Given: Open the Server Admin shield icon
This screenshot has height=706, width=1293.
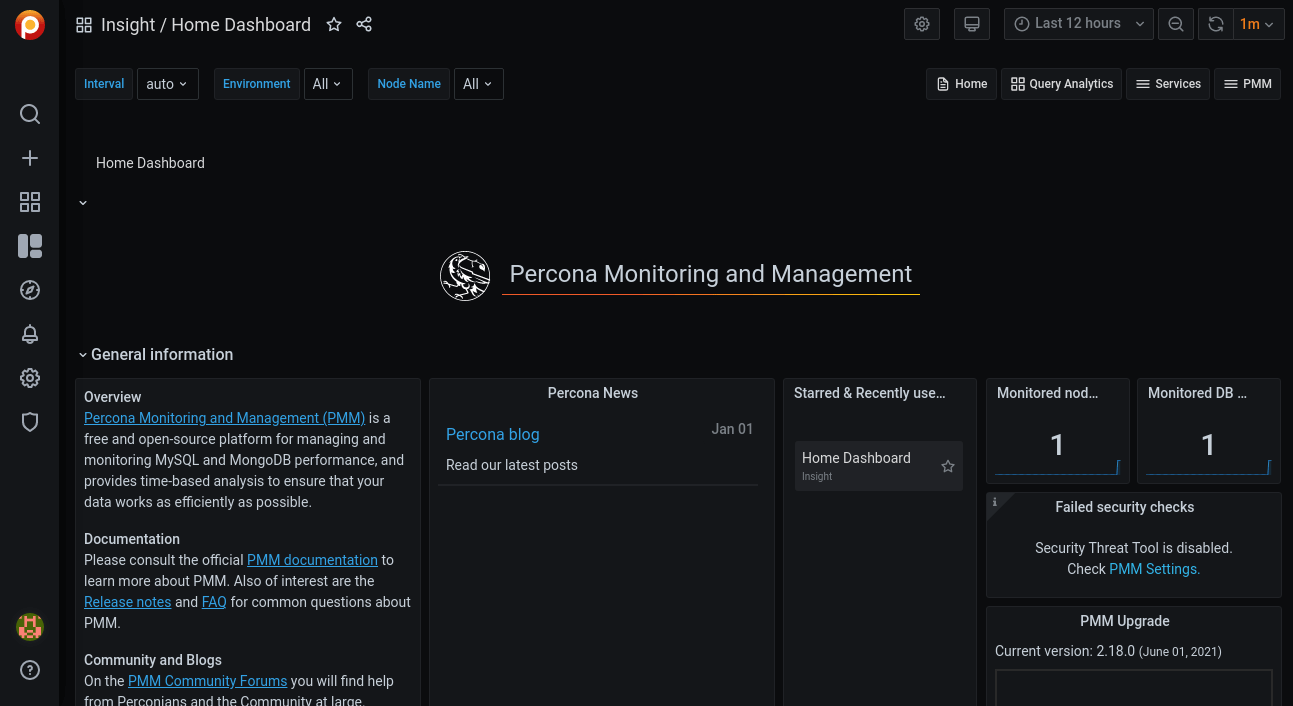Looking at the screenshot, I should pos(30,422).
